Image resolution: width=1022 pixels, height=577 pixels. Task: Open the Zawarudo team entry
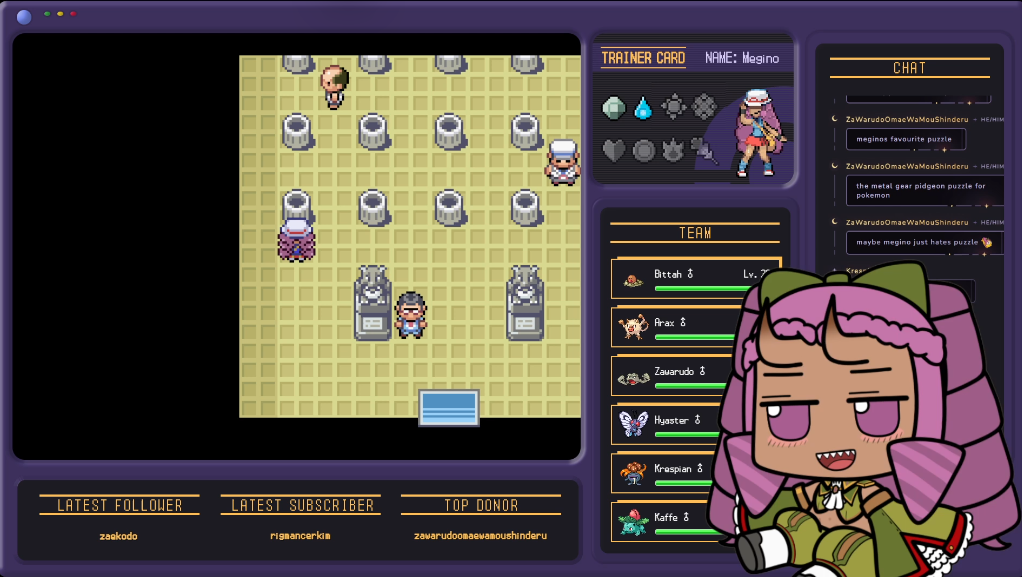671,376
